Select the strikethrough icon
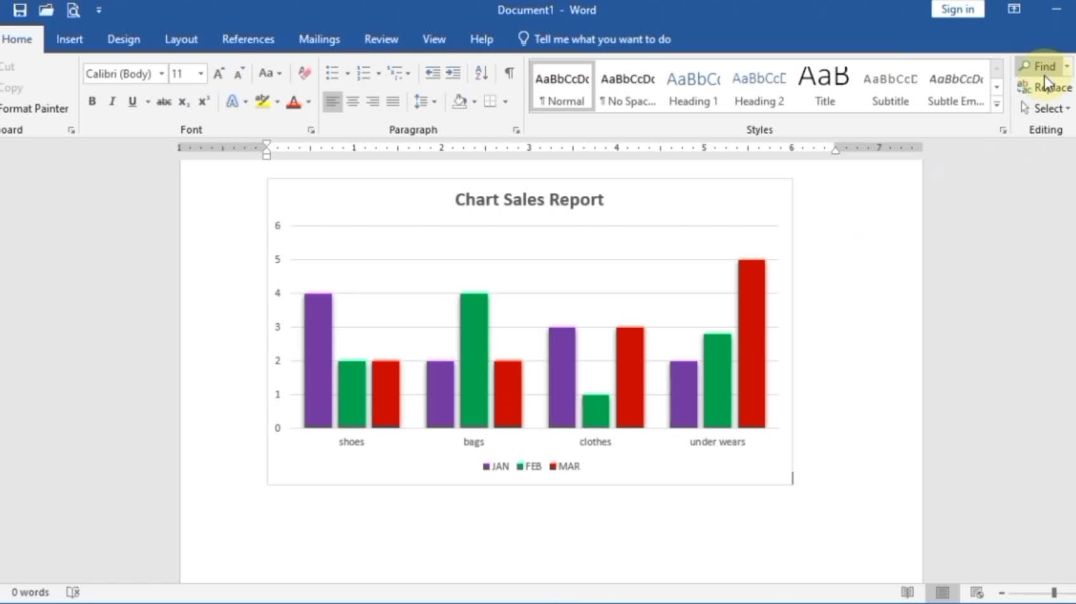Image resolution: width=1076 pixels, height=604 pixels. 163,101
